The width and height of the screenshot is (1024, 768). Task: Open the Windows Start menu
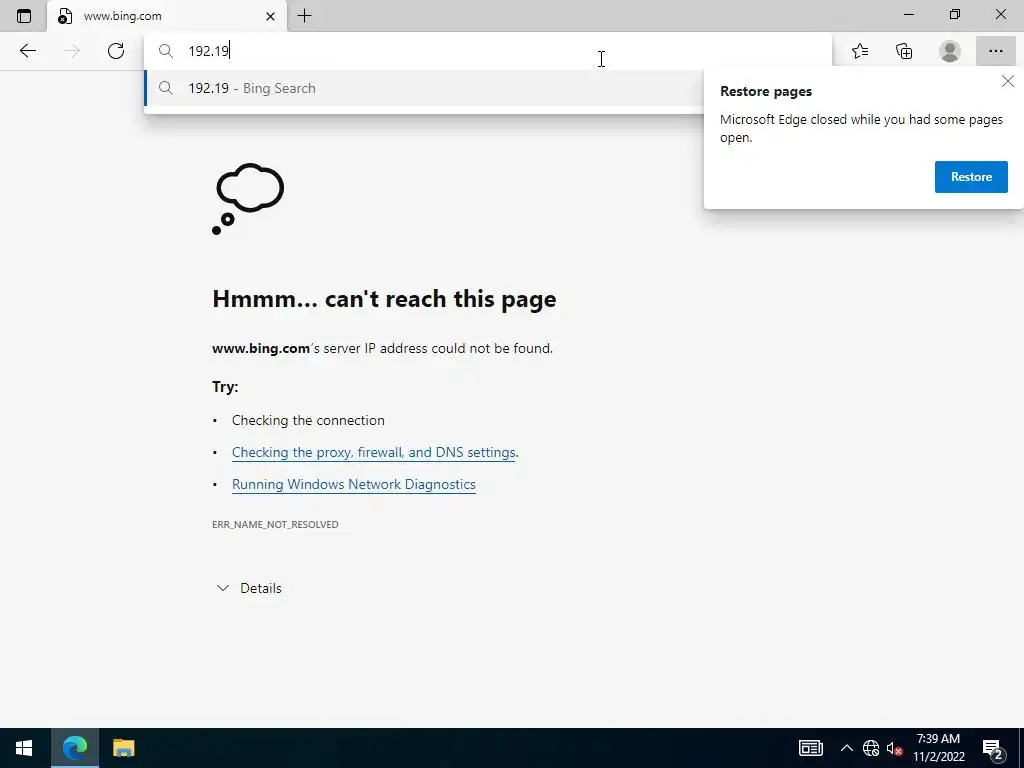(24, 748)
